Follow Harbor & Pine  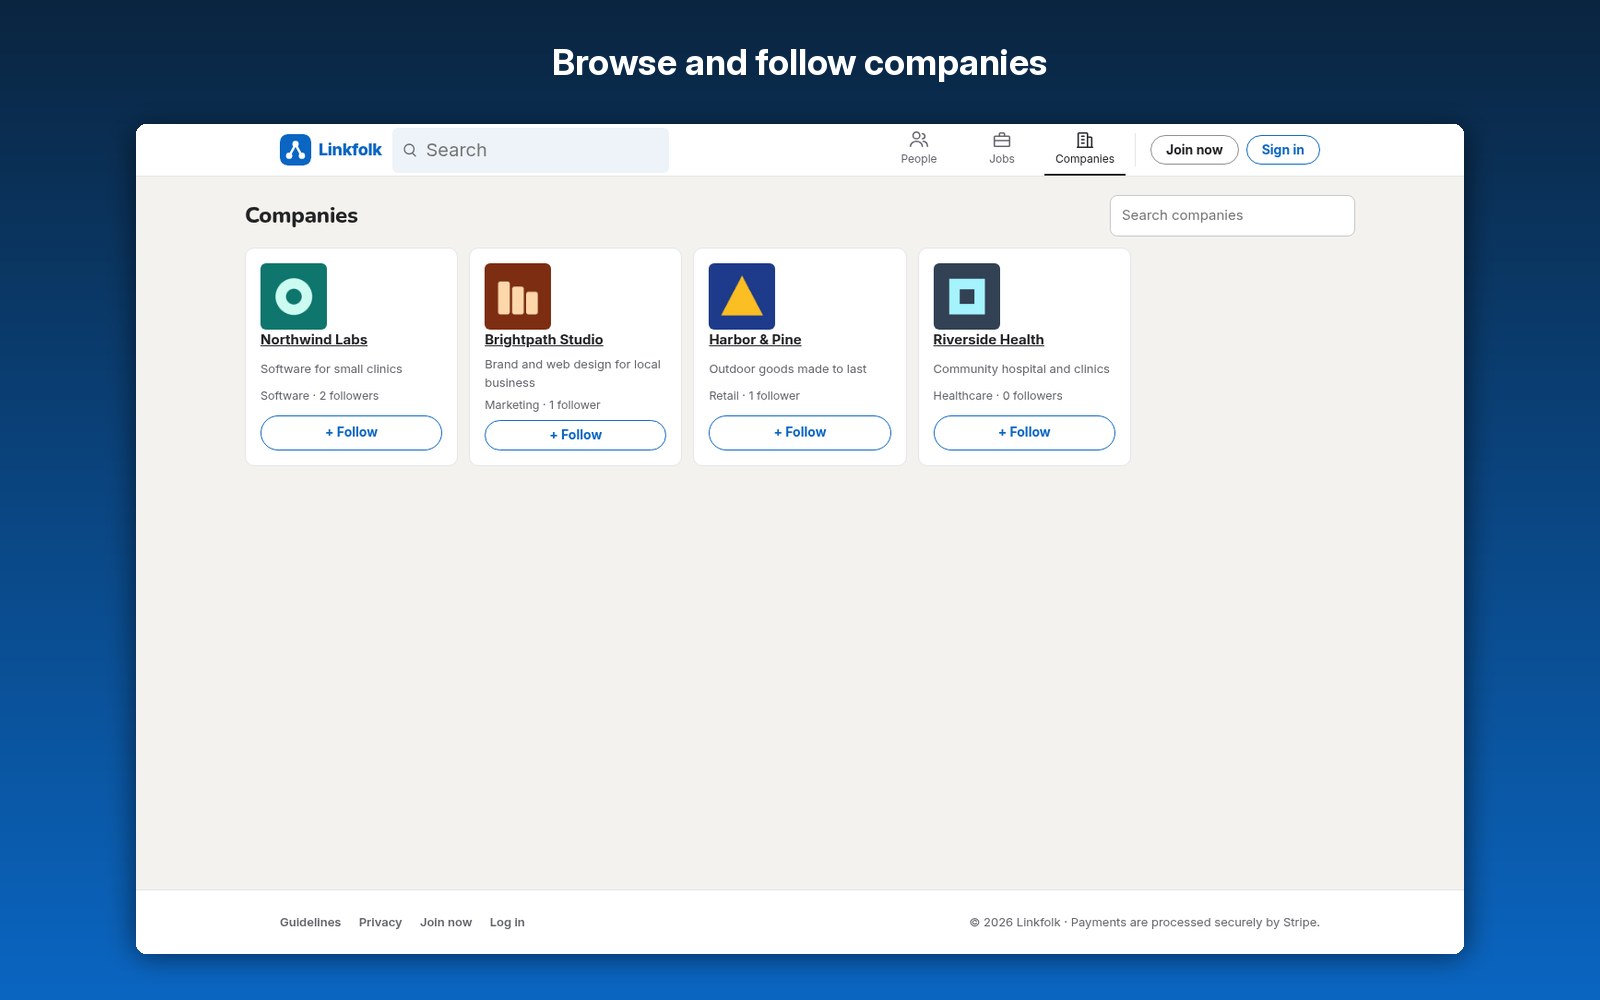(x=800, y=433)
